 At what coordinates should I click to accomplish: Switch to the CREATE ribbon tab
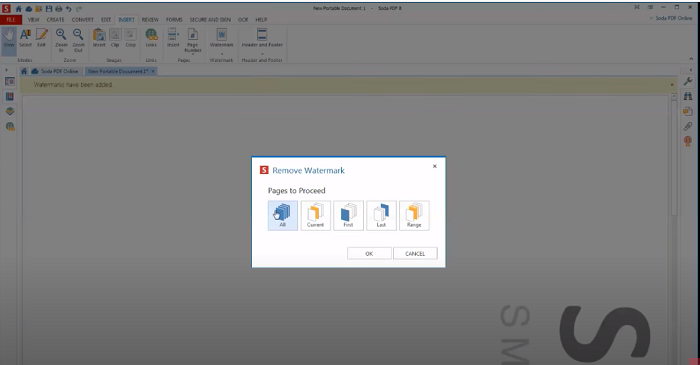(x=55, y=20)
